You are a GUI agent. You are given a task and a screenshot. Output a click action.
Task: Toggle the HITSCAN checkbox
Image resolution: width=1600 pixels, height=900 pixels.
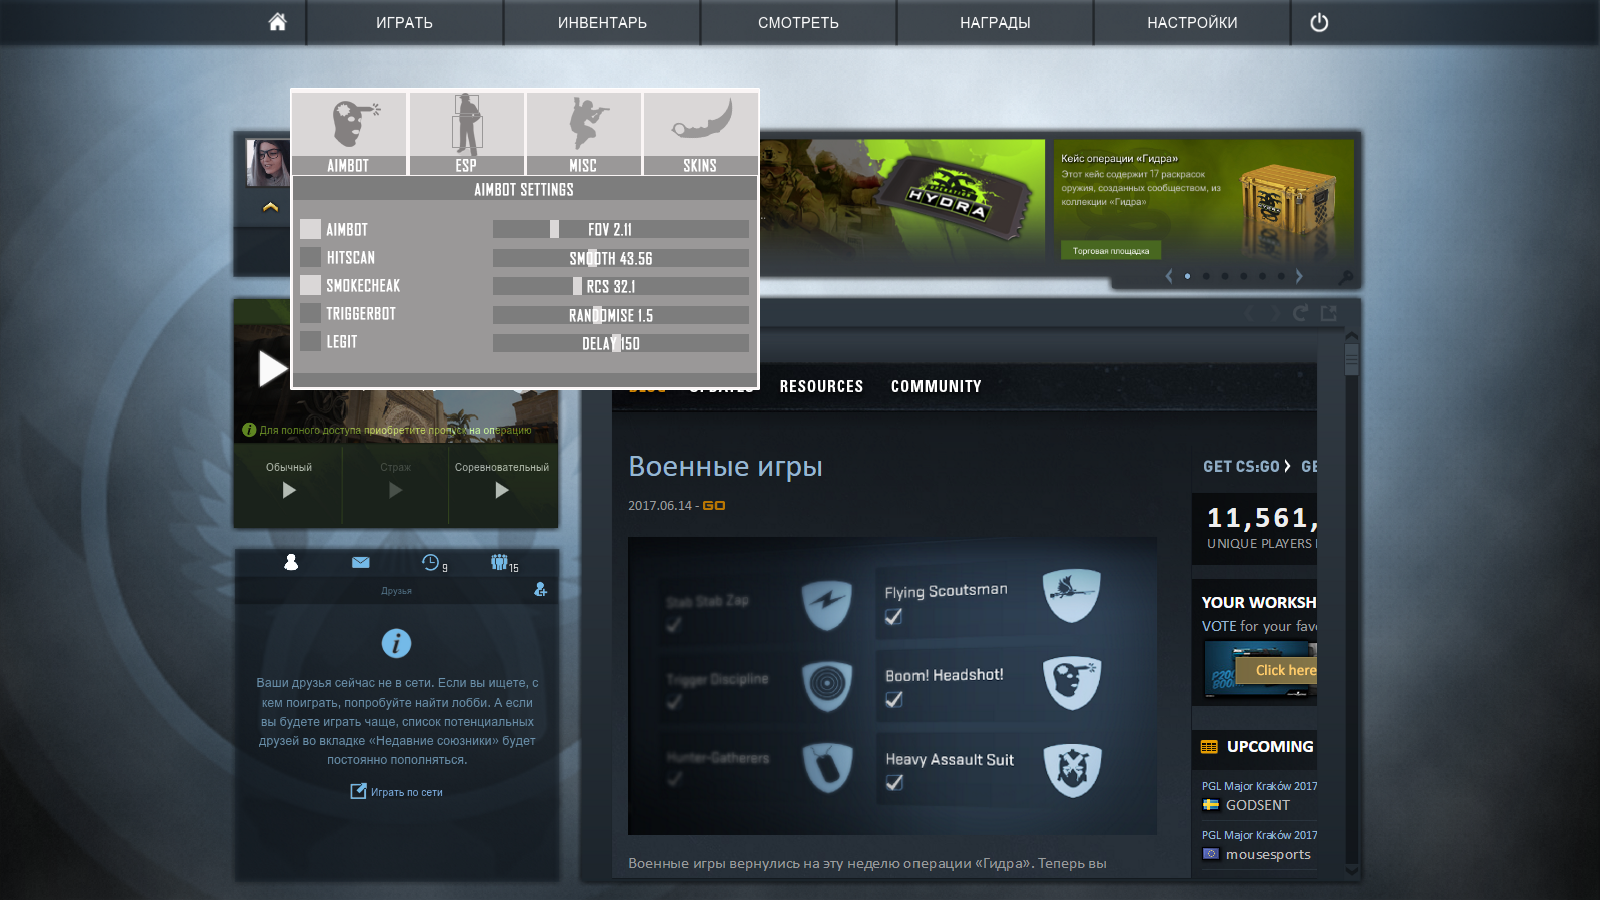(x=311, y=257)
